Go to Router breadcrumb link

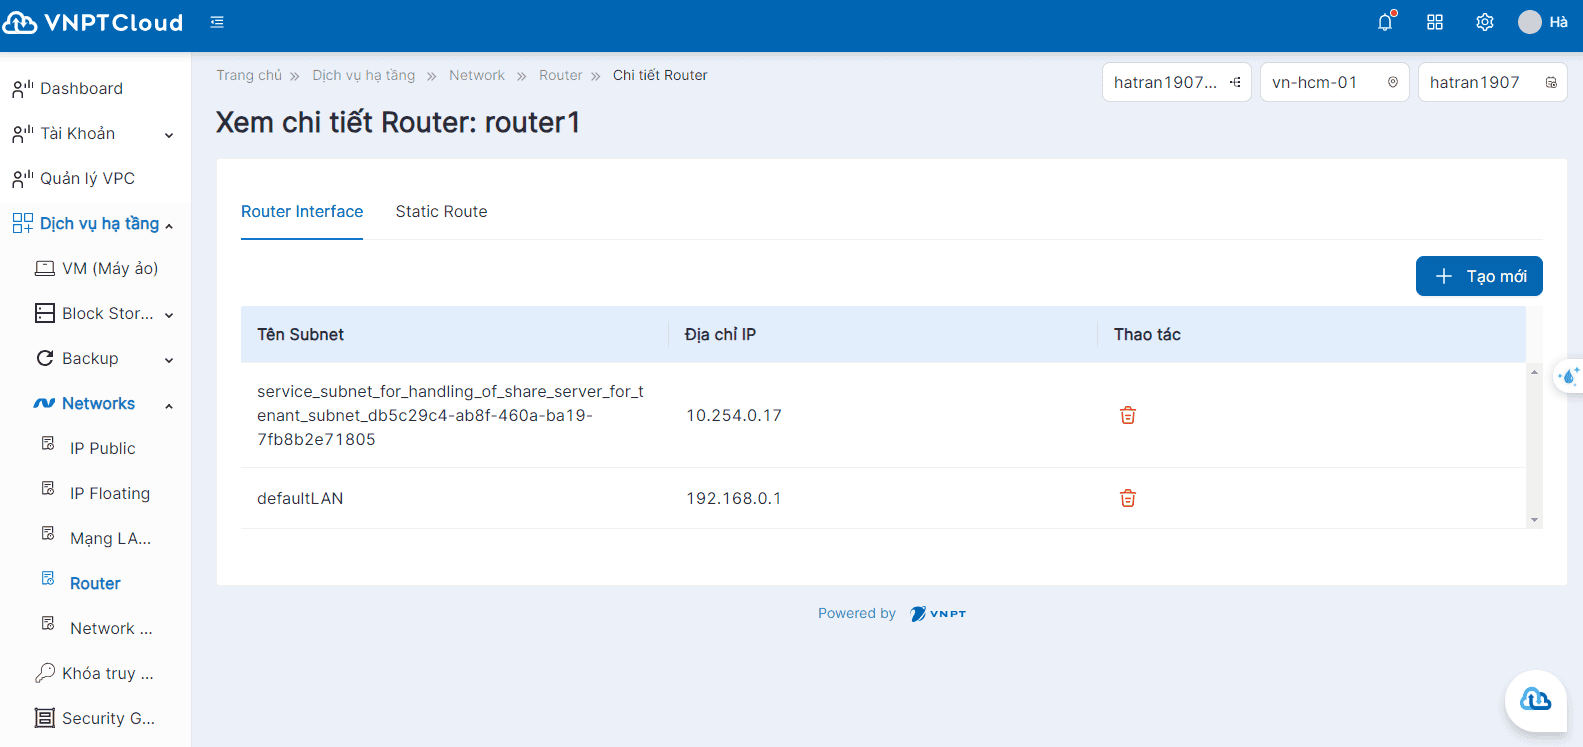[x=560, y=75]
